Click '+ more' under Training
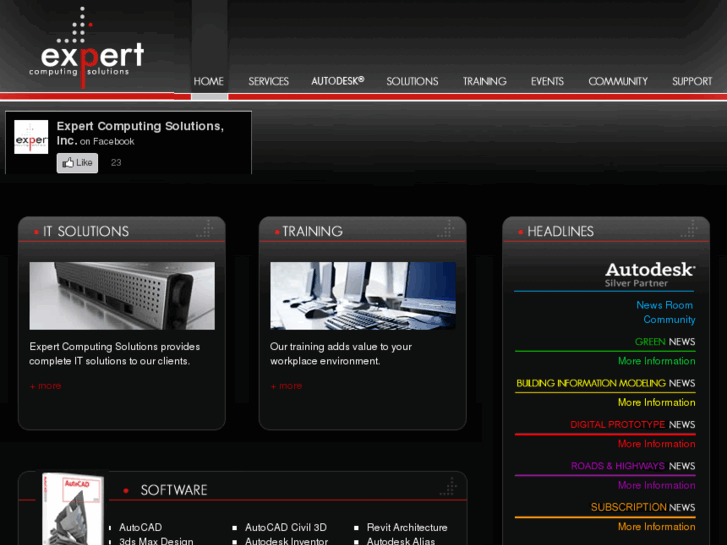The height and width of the screenshot is (545, 727). coord(286,386)
